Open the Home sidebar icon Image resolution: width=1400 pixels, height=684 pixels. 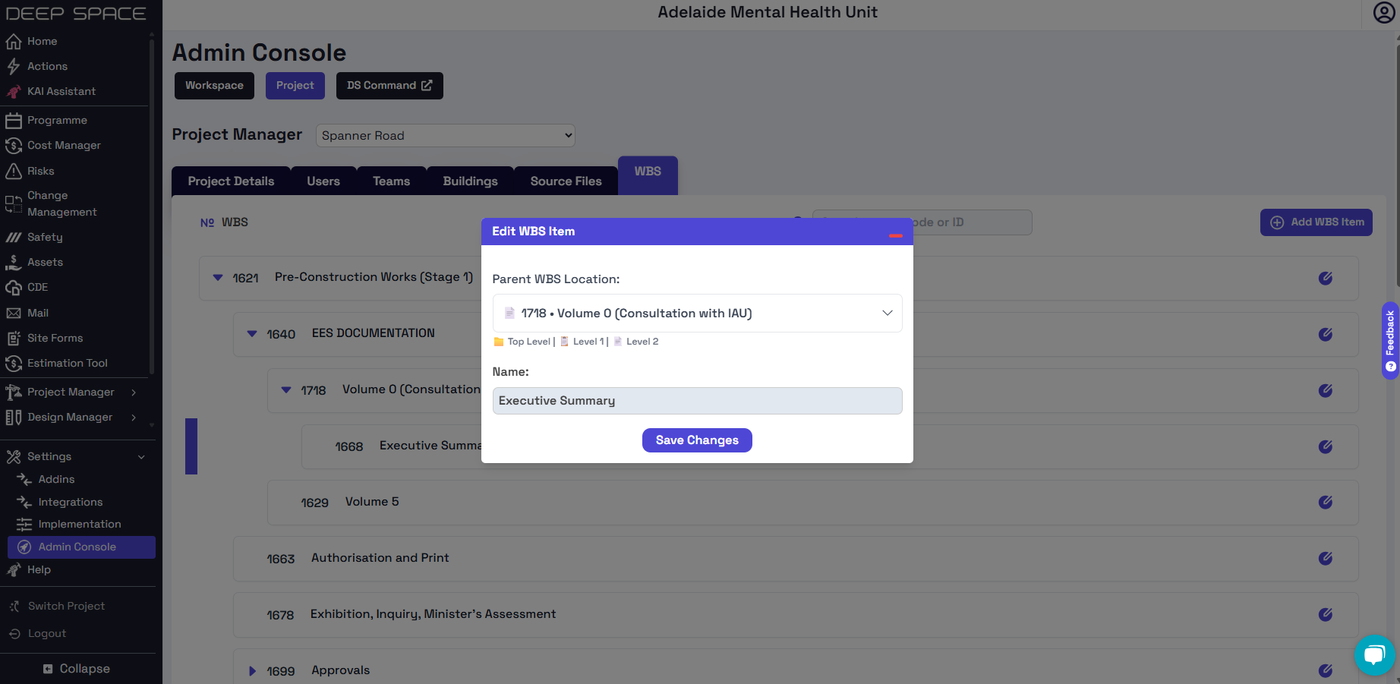click(x=14, y=41)
